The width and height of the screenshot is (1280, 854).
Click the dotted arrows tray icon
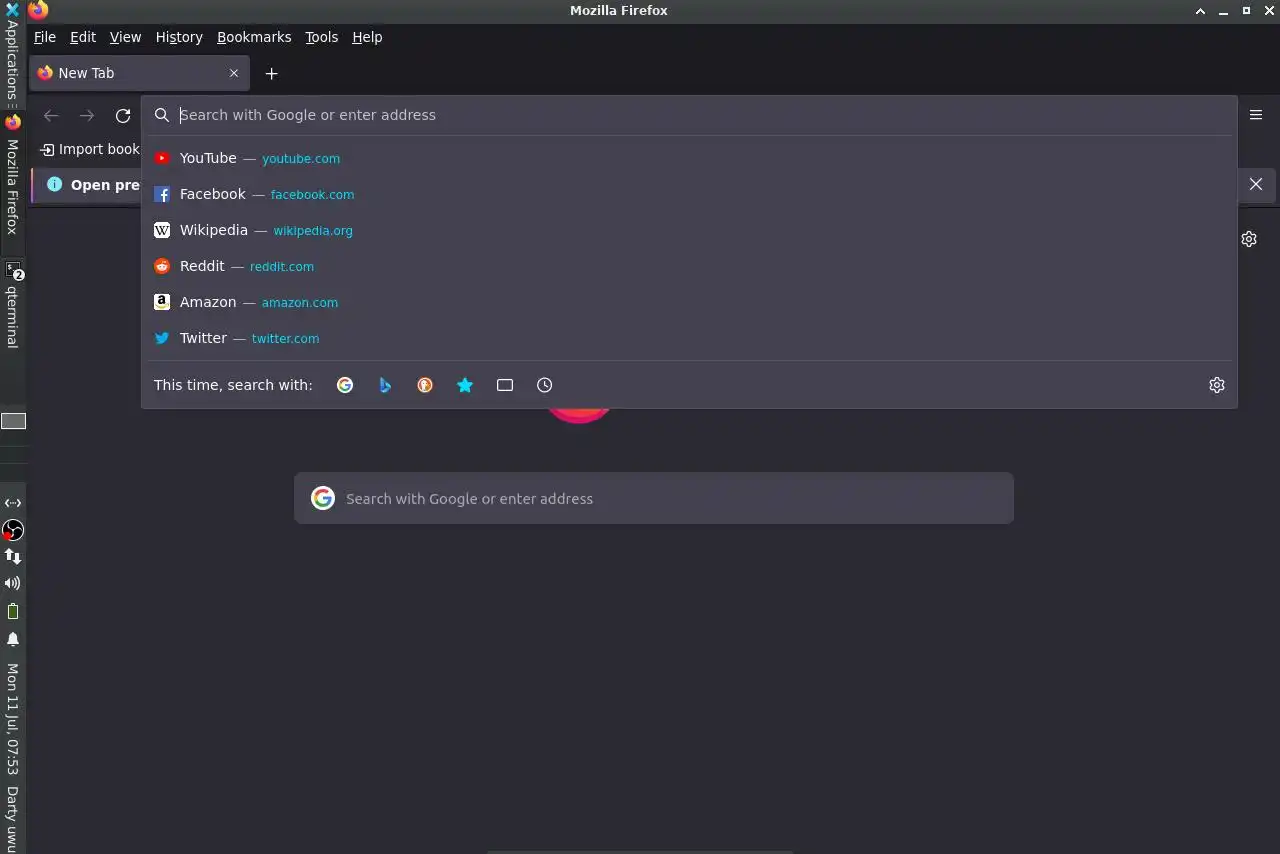(x=13, y=503)
